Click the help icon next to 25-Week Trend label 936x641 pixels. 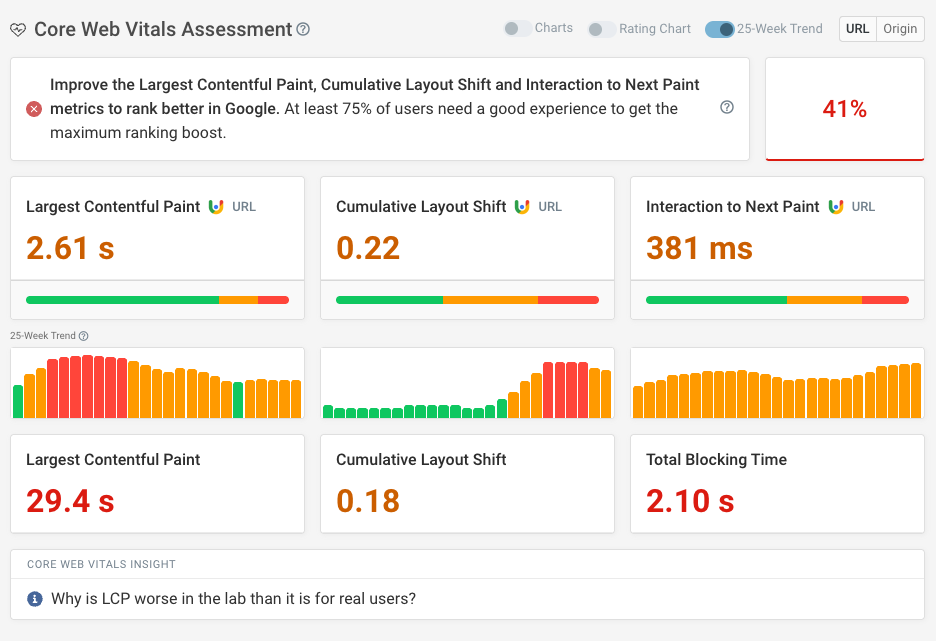click(84, 336)
